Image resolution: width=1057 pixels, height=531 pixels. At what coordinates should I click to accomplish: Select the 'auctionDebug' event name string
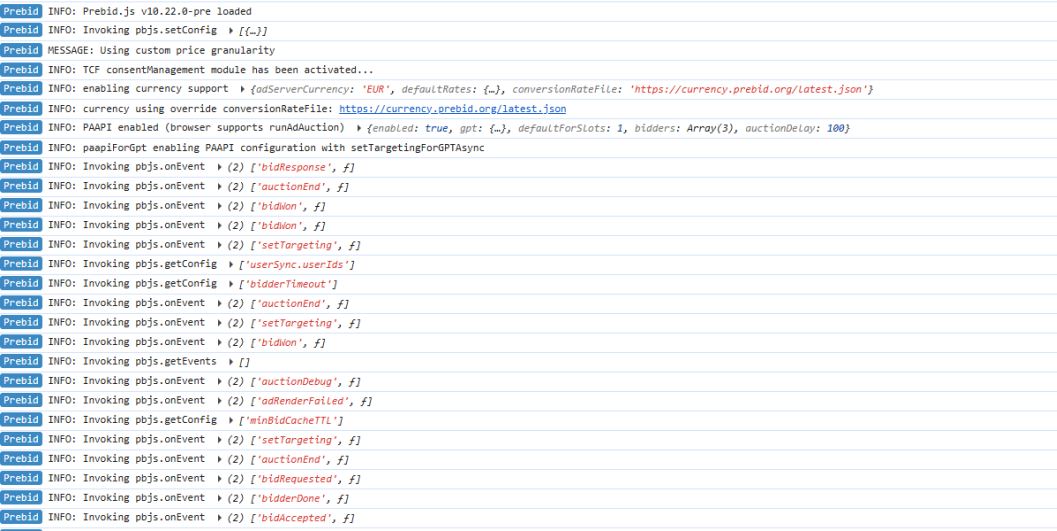(299, 382)
